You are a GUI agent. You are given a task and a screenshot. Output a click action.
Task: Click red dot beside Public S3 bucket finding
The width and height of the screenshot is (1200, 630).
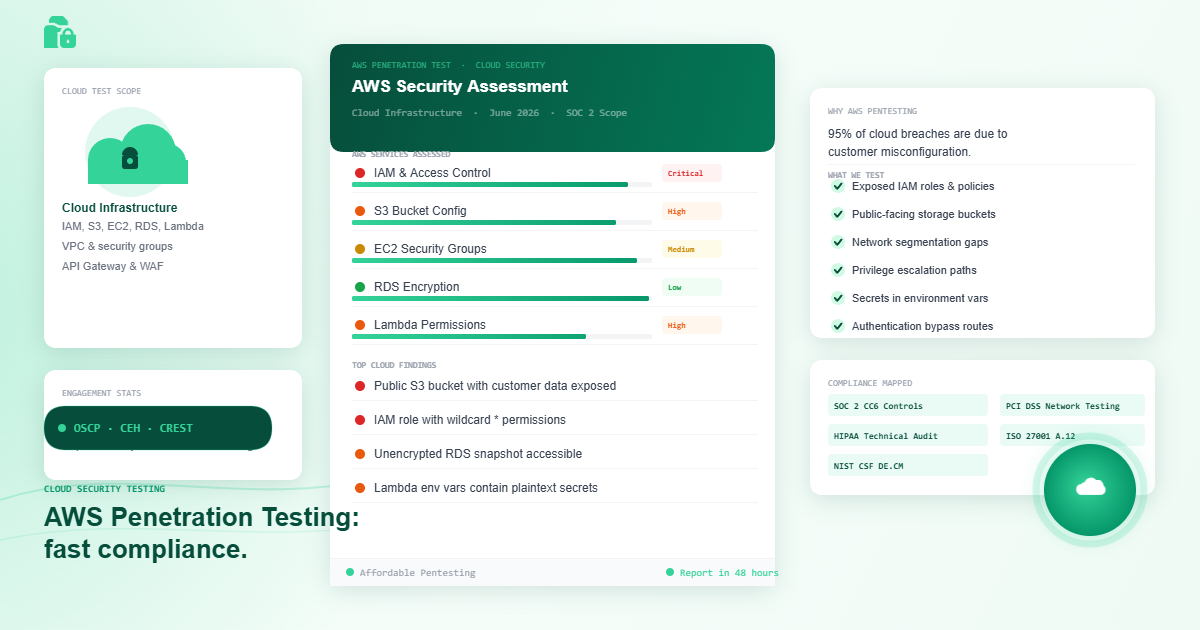(360, 386)
